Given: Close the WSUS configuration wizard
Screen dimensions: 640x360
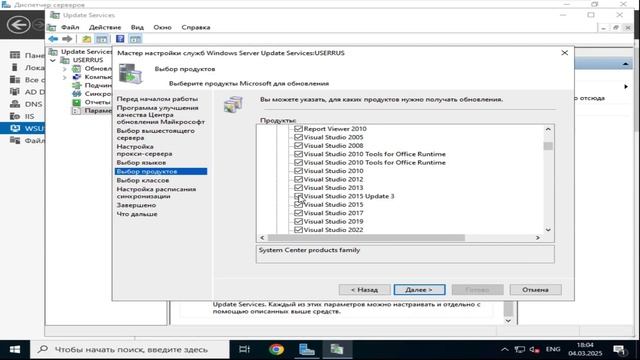Looking at the screenshot, I should pyautogui.click(x=564, y=53).
